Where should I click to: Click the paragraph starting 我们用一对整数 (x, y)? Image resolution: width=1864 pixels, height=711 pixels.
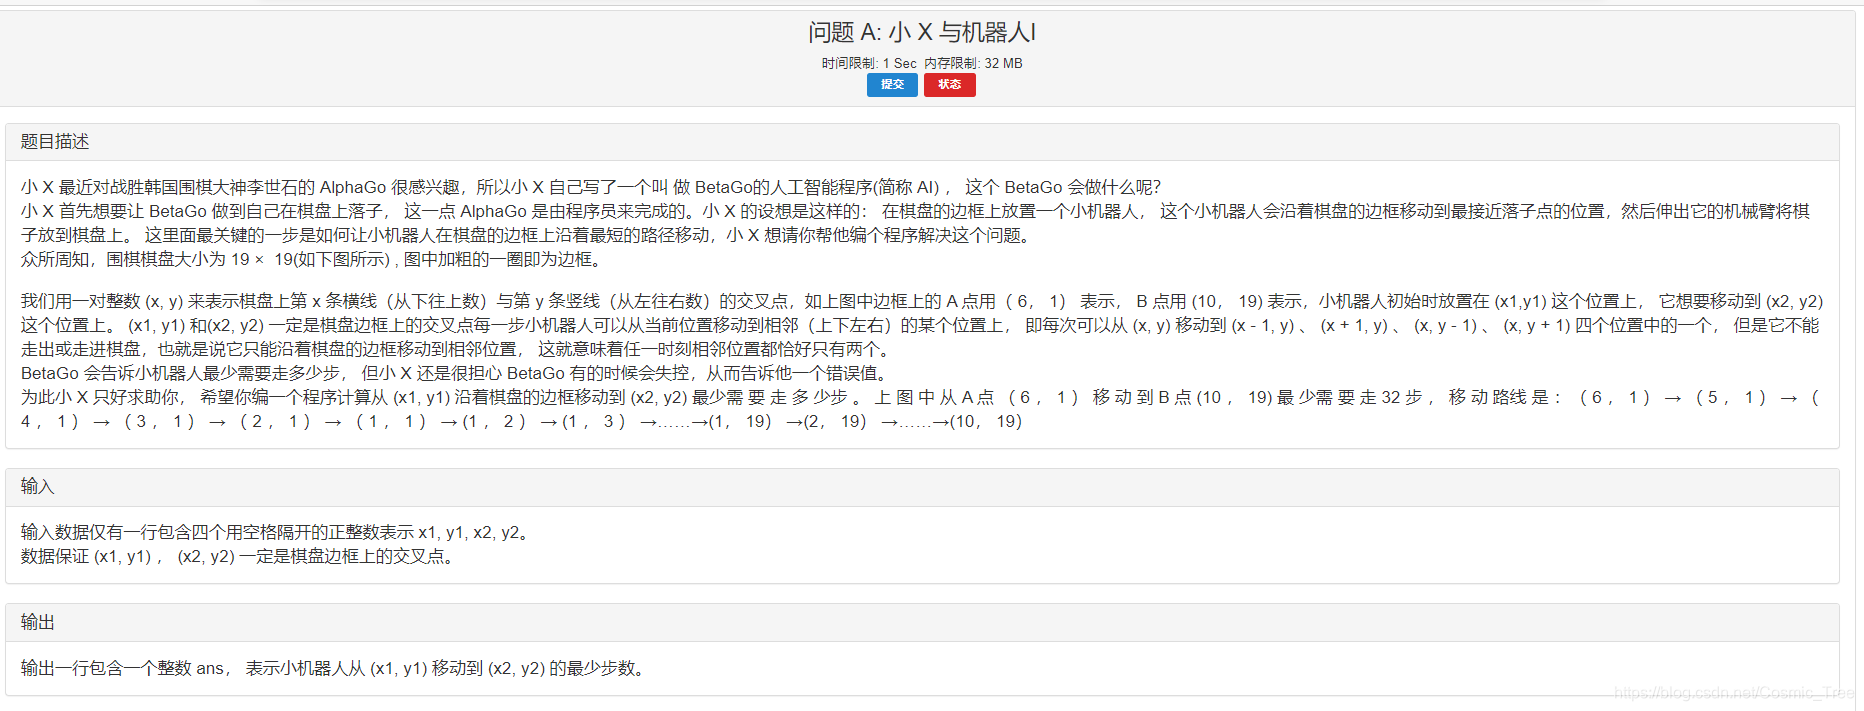922,325
